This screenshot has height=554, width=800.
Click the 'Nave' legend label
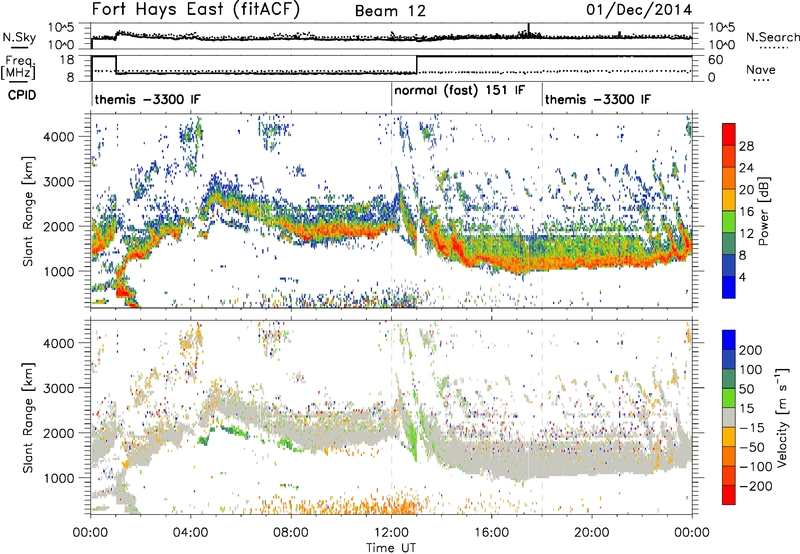click(761, 69)
